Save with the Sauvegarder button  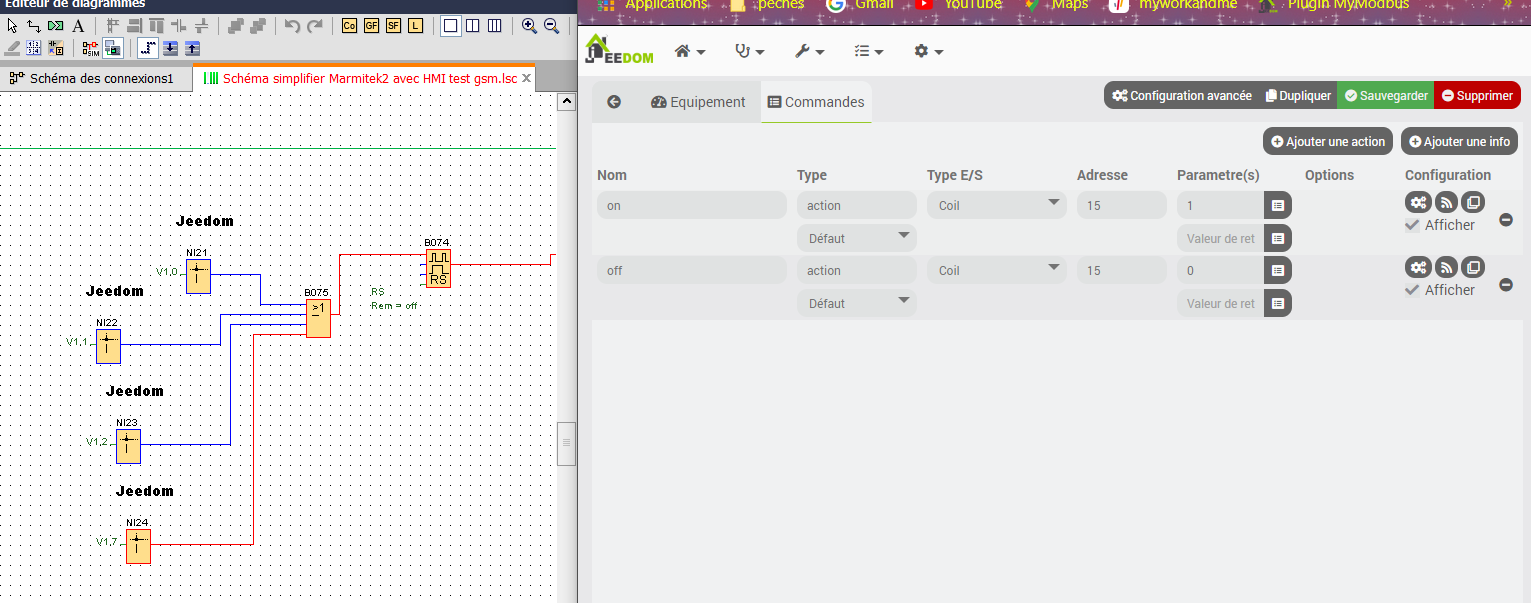coord(1386,96)
